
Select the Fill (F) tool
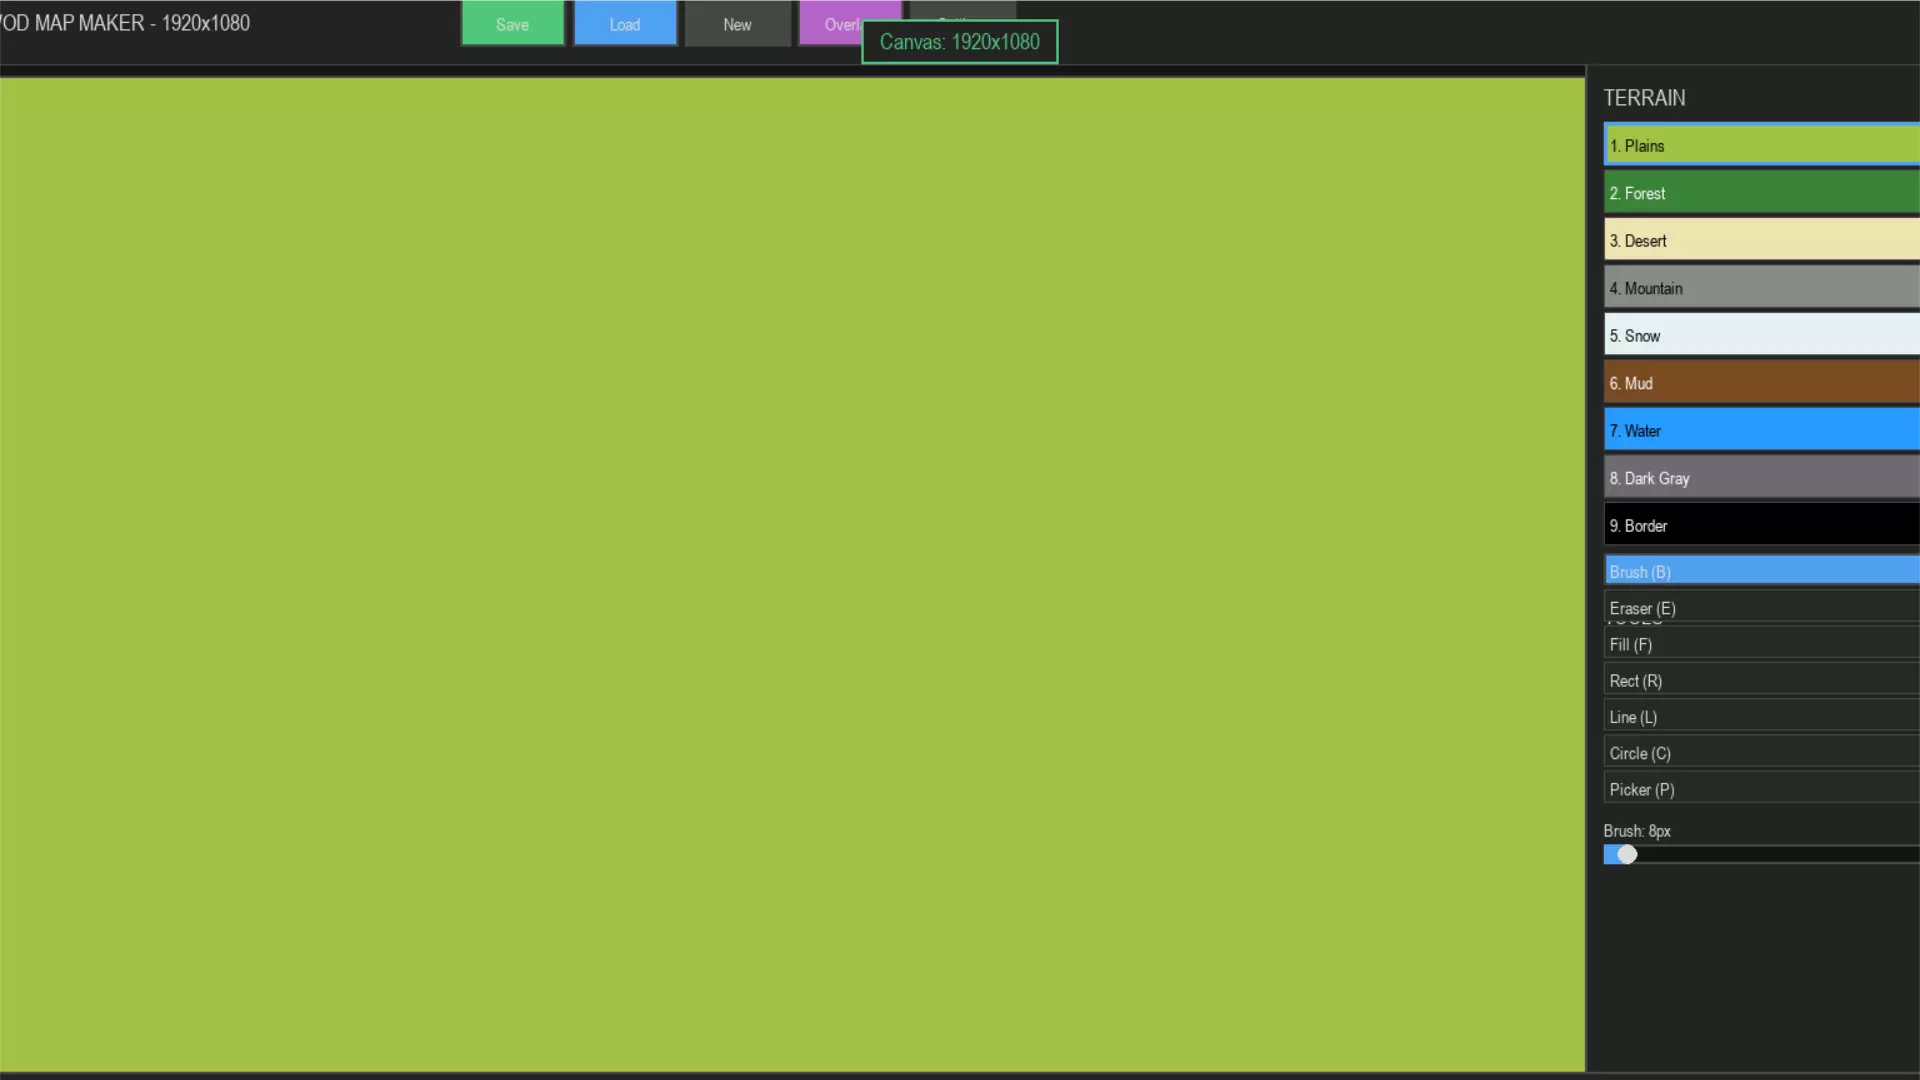click(x=1760, y=644)
